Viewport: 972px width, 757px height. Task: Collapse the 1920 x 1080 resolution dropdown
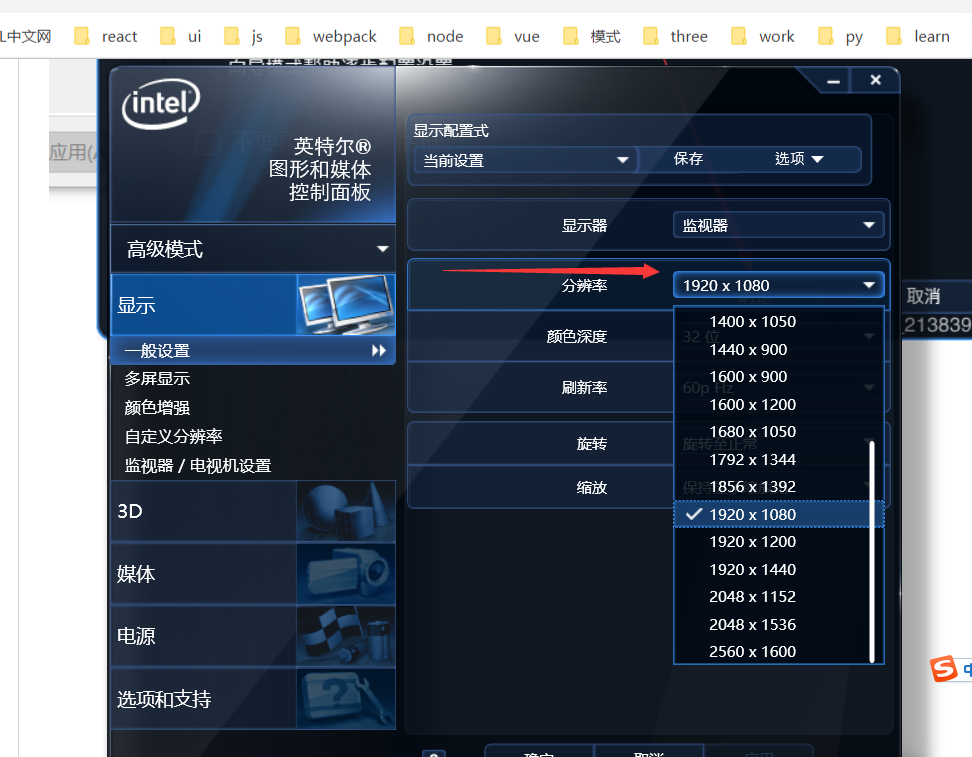click(779, 285)
